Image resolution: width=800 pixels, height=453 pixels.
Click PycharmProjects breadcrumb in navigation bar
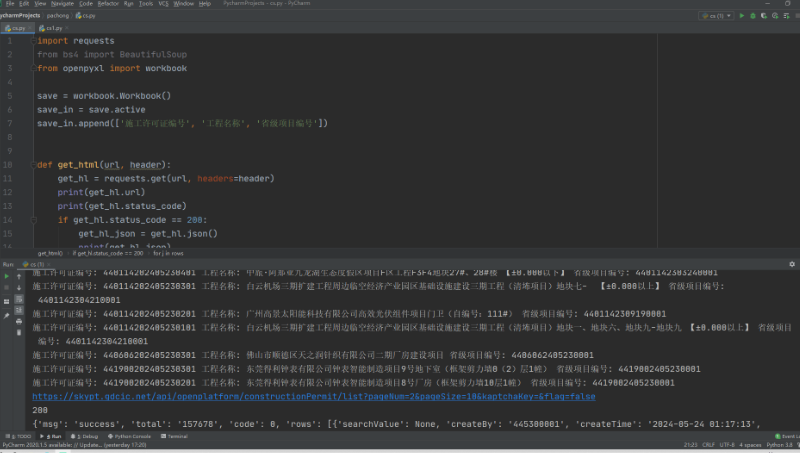pyautogui.click(x=20, y=16)
